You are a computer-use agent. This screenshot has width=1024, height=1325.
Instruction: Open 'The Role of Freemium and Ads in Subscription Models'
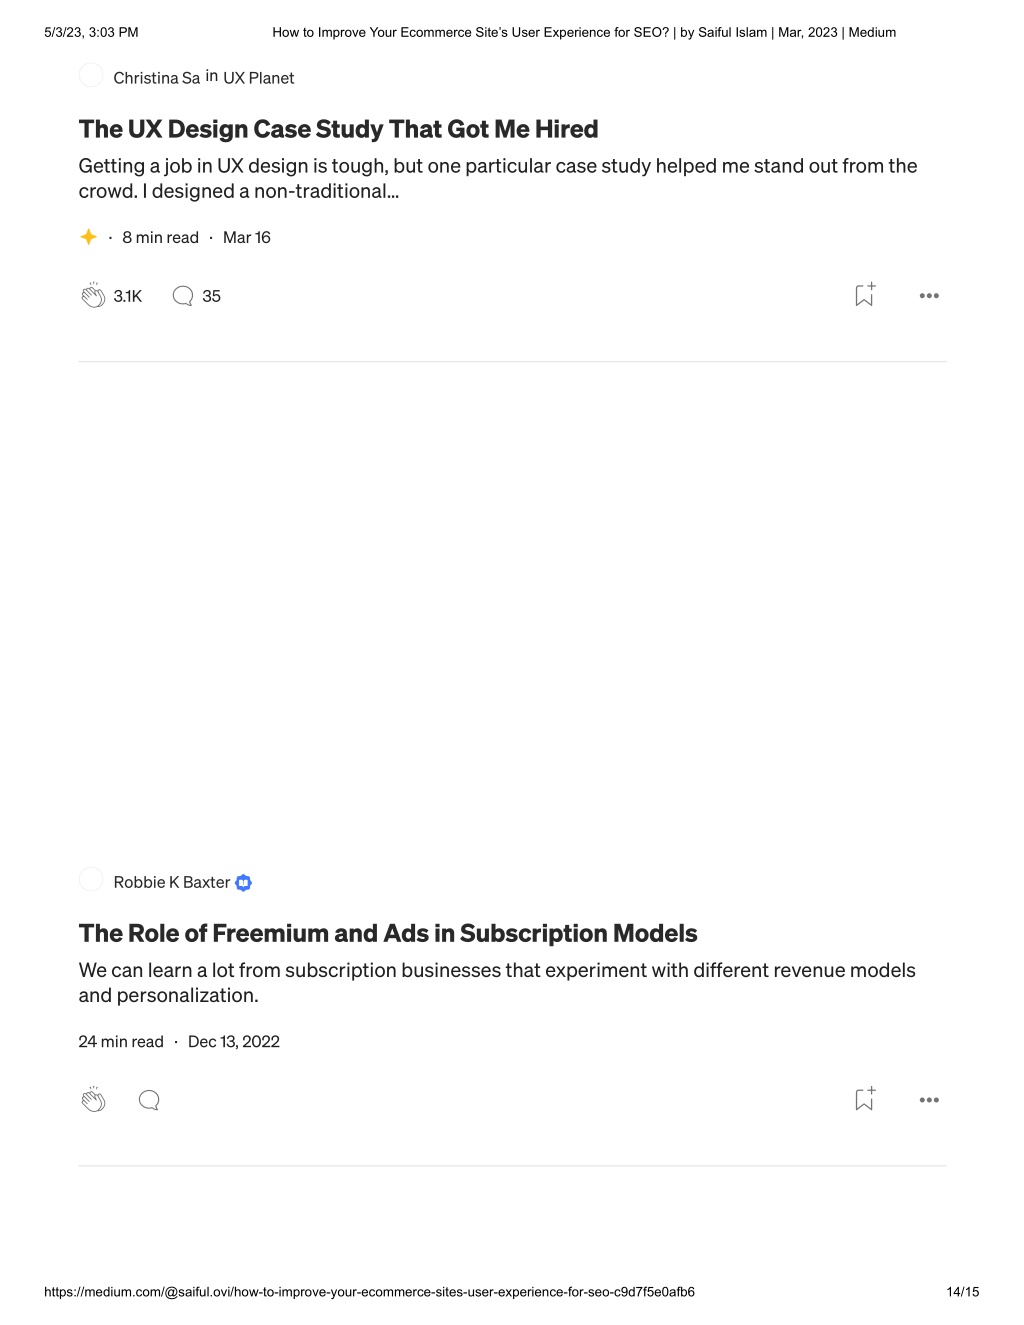(x=388, y=933)
